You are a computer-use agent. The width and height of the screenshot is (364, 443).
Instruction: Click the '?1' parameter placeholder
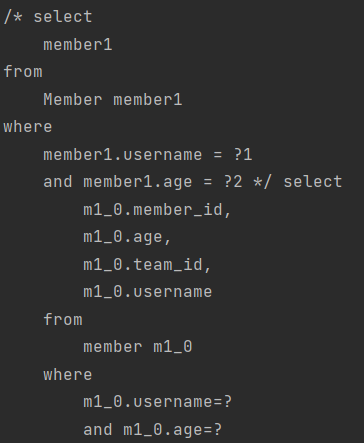coord(243,154)
